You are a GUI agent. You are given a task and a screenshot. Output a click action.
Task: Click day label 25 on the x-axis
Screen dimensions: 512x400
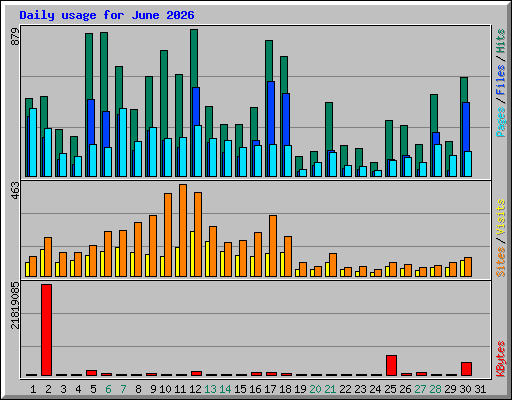coord(390,389)
